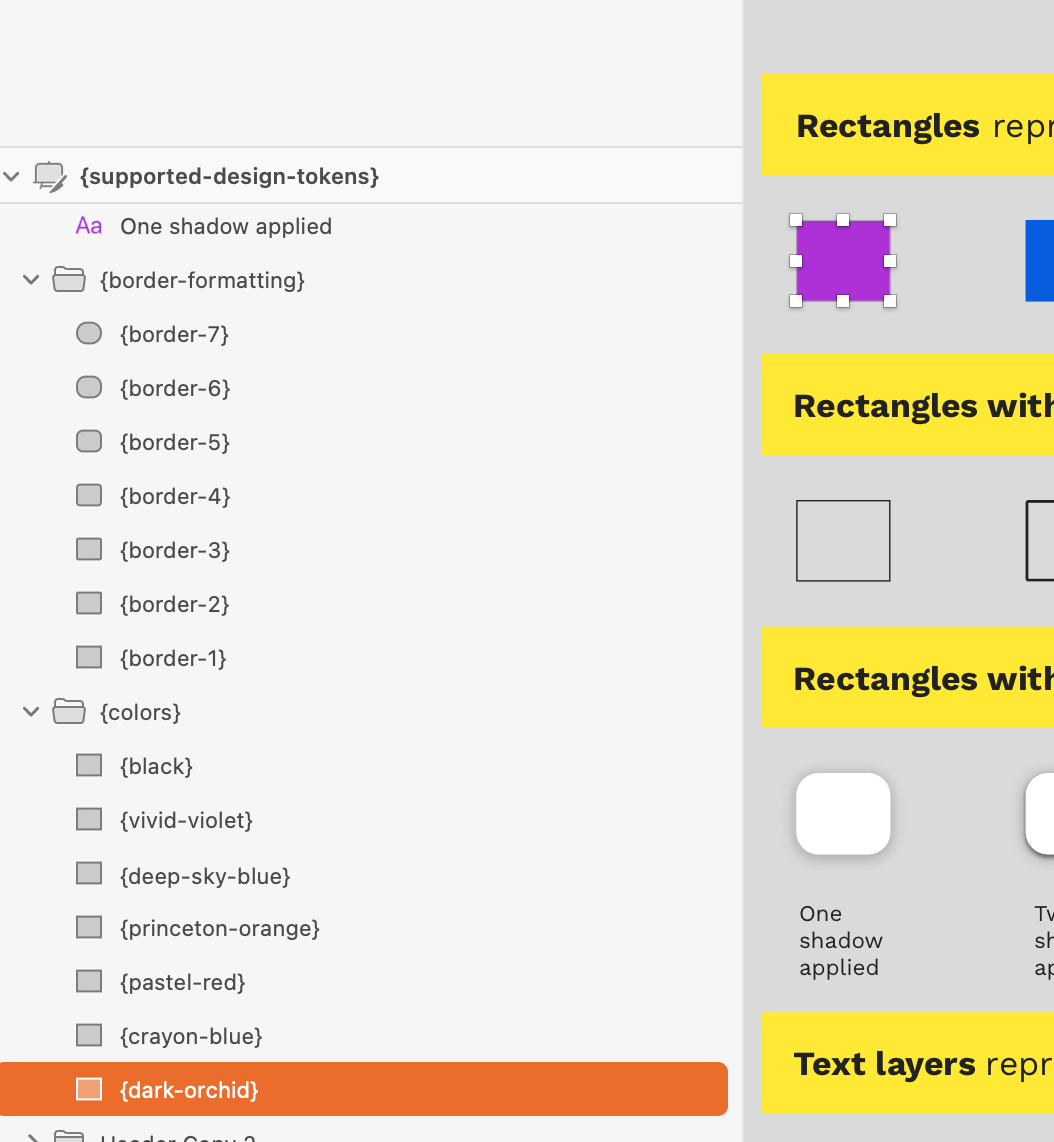Click the folder icon of {border-formatting} group

tap(69, 280)
